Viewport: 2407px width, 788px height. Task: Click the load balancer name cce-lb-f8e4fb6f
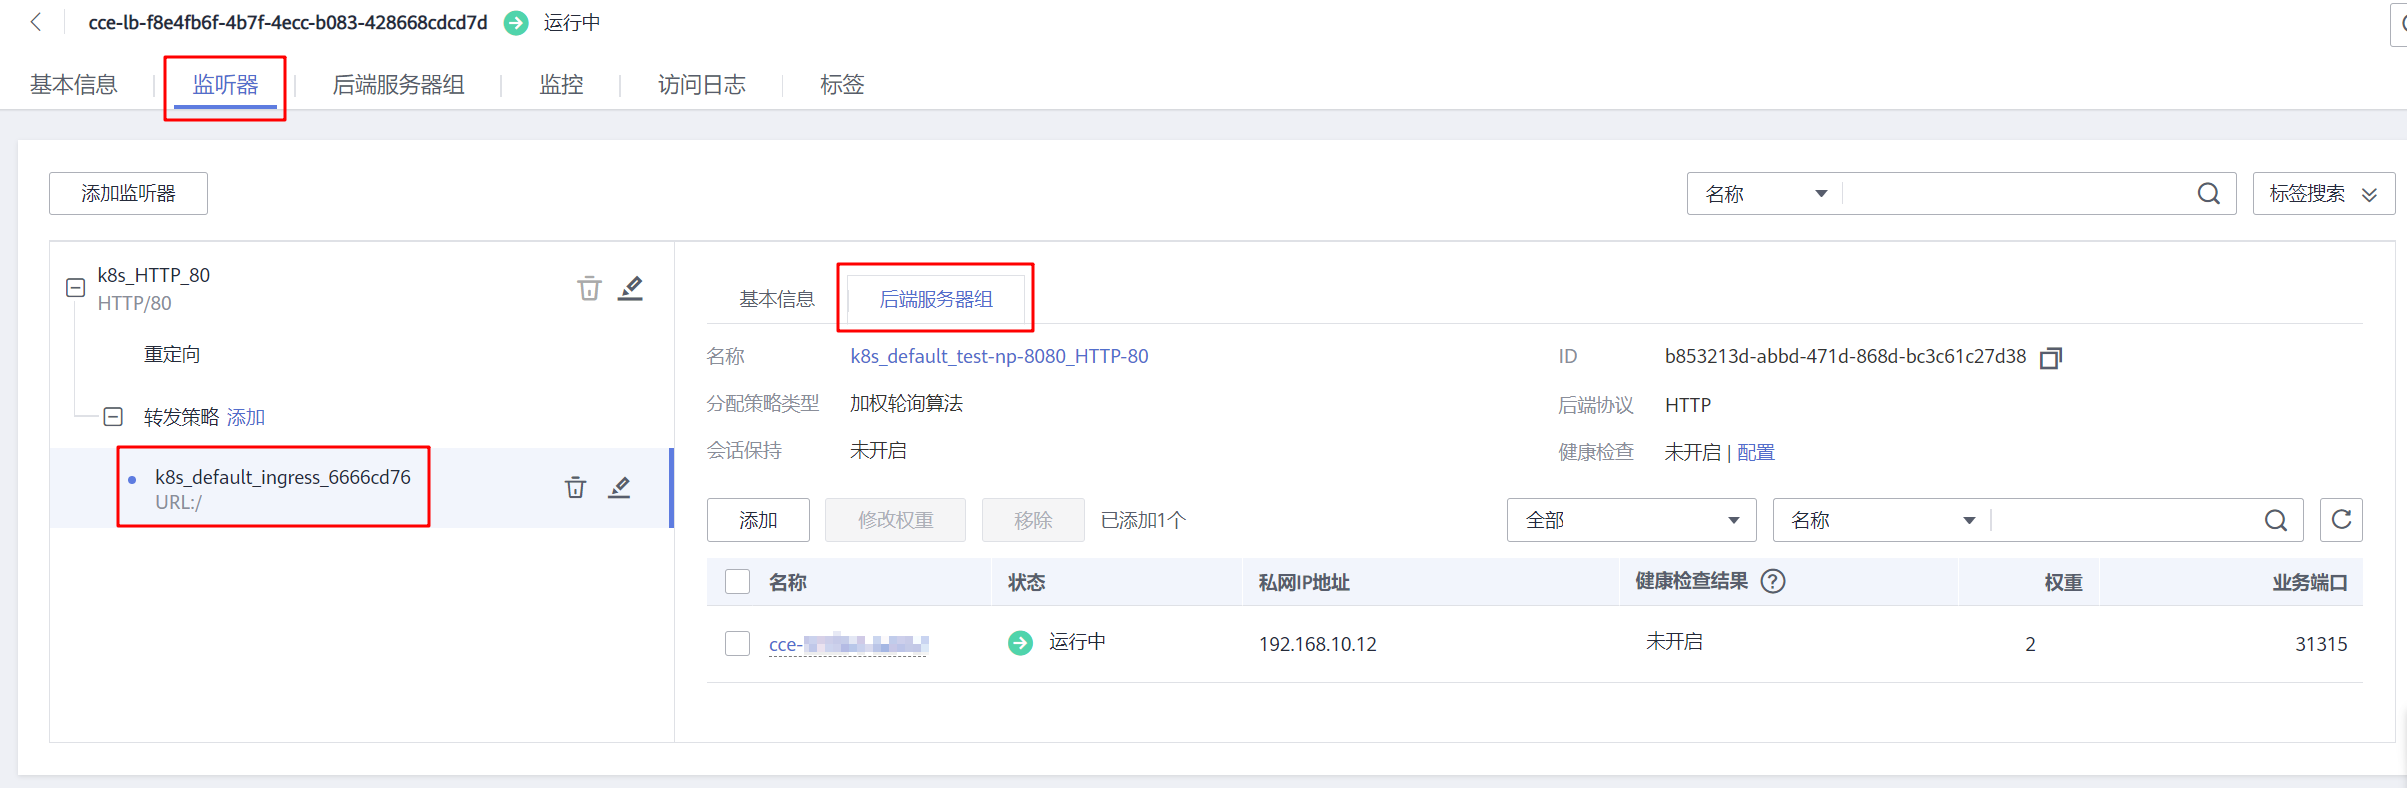[x=288, y=22]
